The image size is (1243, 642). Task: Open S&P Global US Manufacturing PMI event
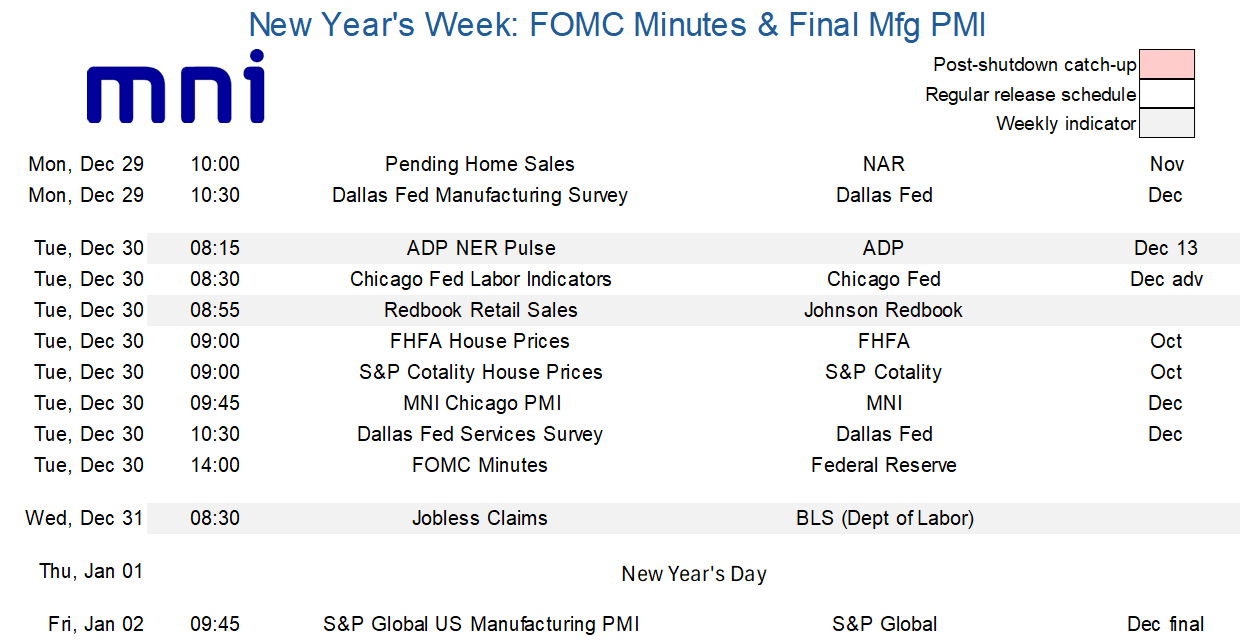(481, 624)
